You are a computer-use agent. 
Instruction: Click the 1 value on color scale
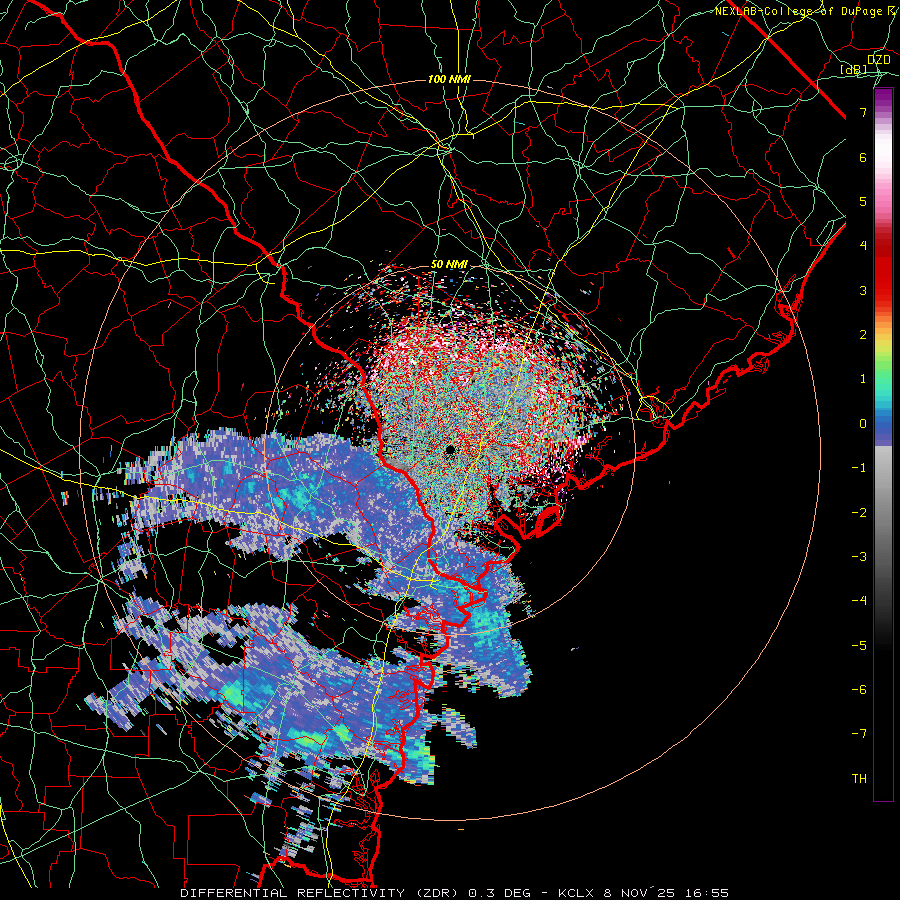[863, 379]
